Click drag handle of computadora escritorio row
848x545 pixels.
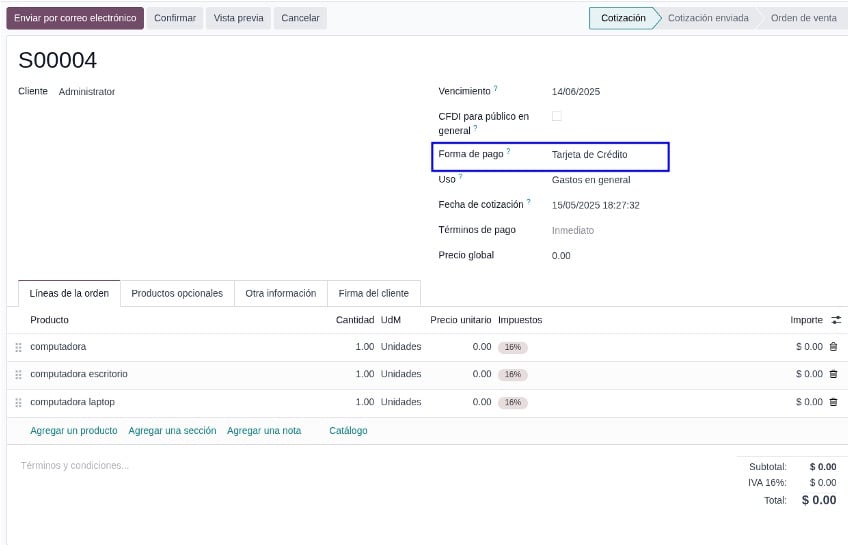click(18, 375)
